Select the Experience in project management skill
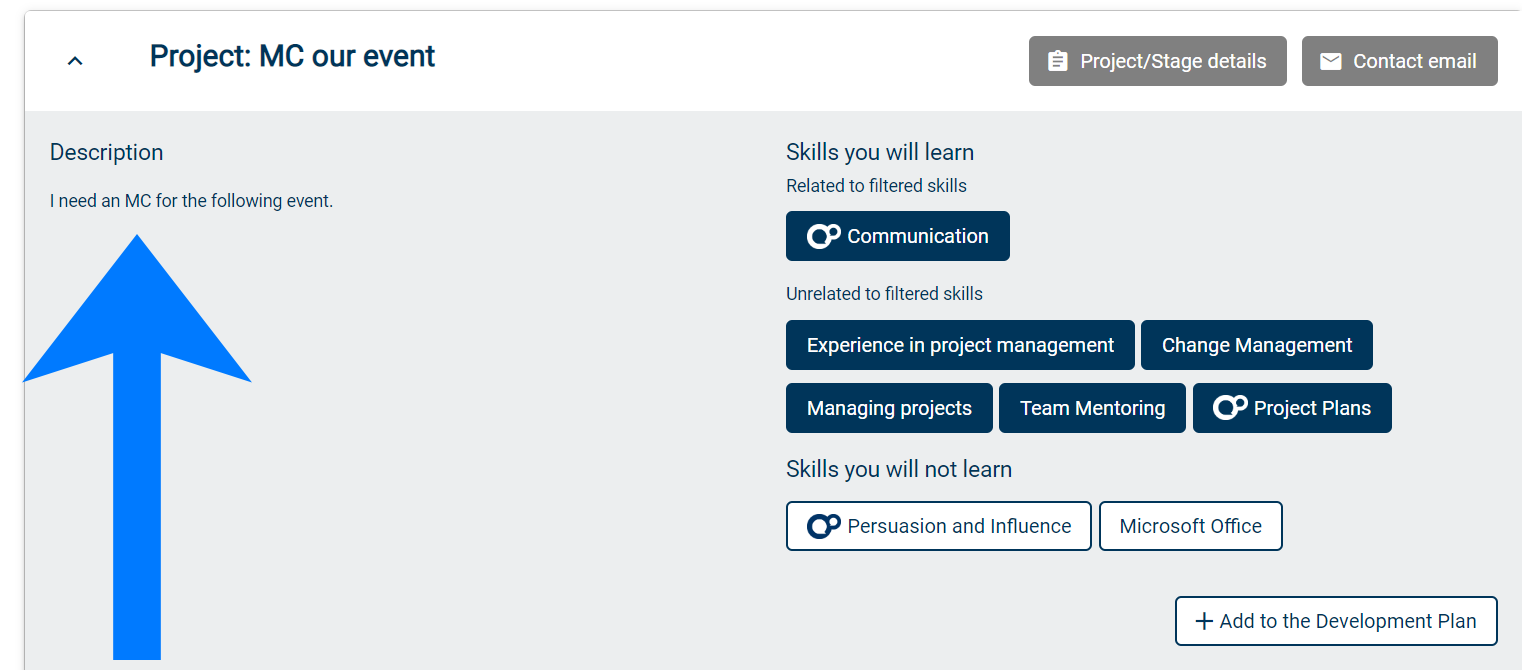Screen dimensions: 1522x670 [960, 345]
